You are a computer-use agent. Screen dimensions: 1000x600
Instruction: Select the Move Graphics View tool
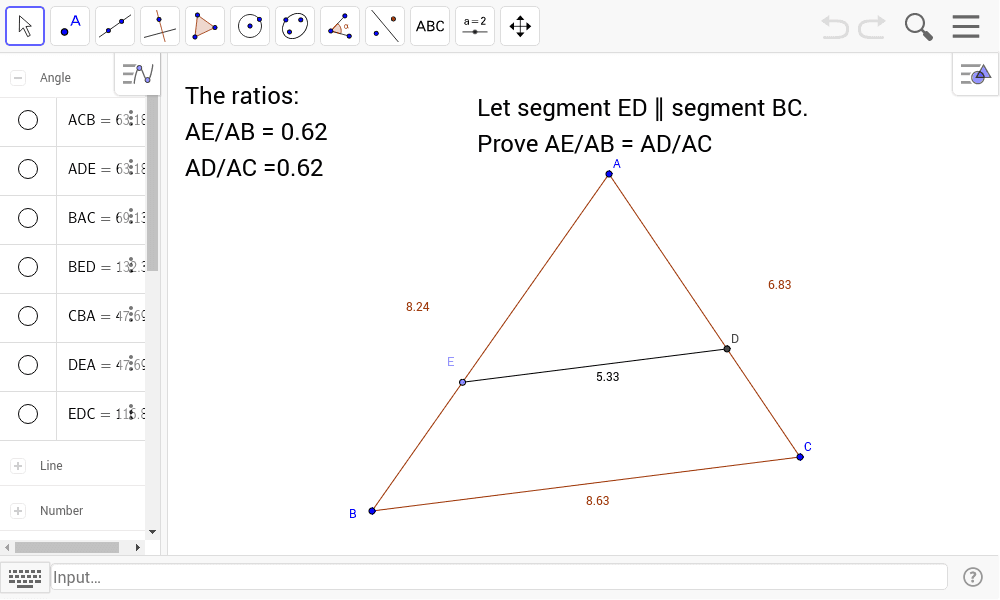tap(520, 26)
